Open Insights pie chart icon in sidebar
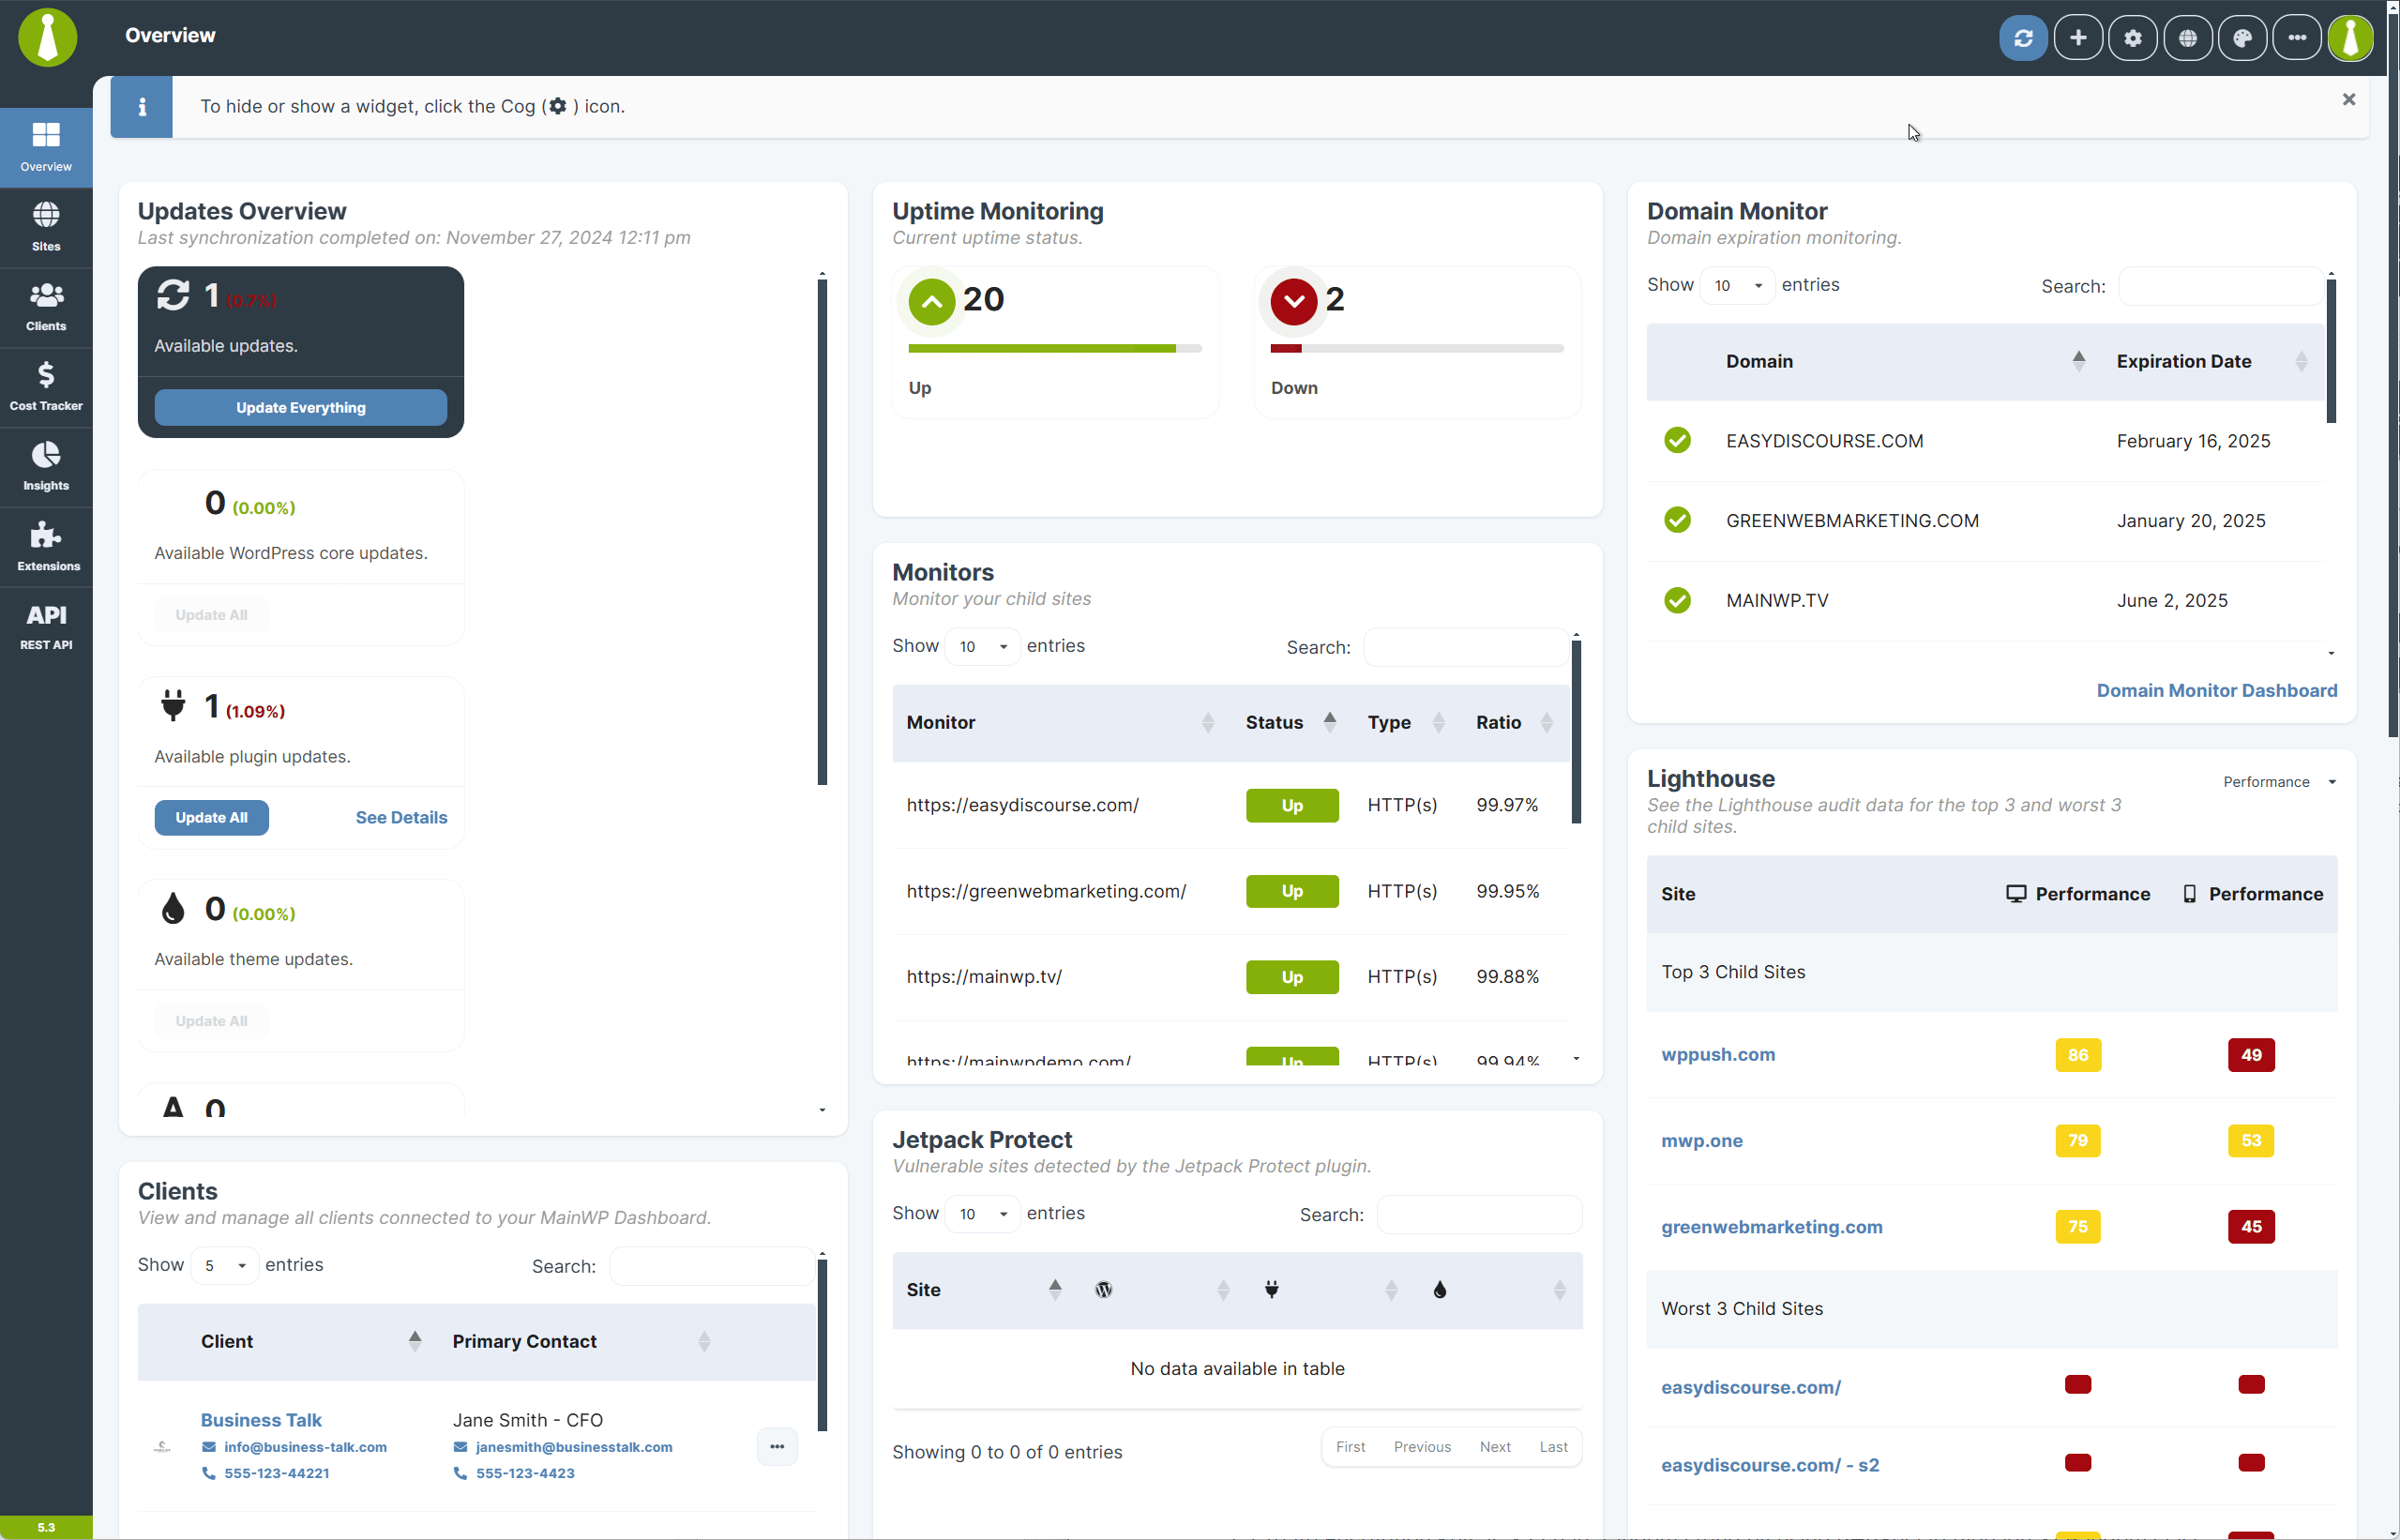Image resolution: width=2400 pixels, height=1540 pixels. [x=46, y=466]
